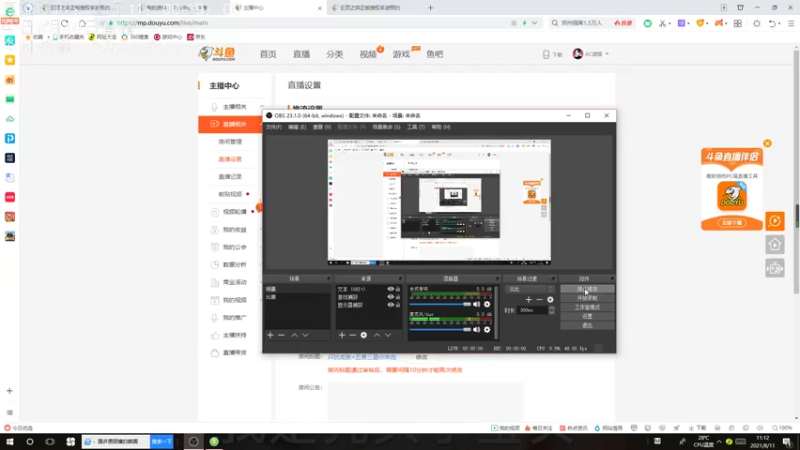Open source properties gear in sources panel
Image resolution: width=800 pixels, height=450 pixels.
(x=364, y=335)
